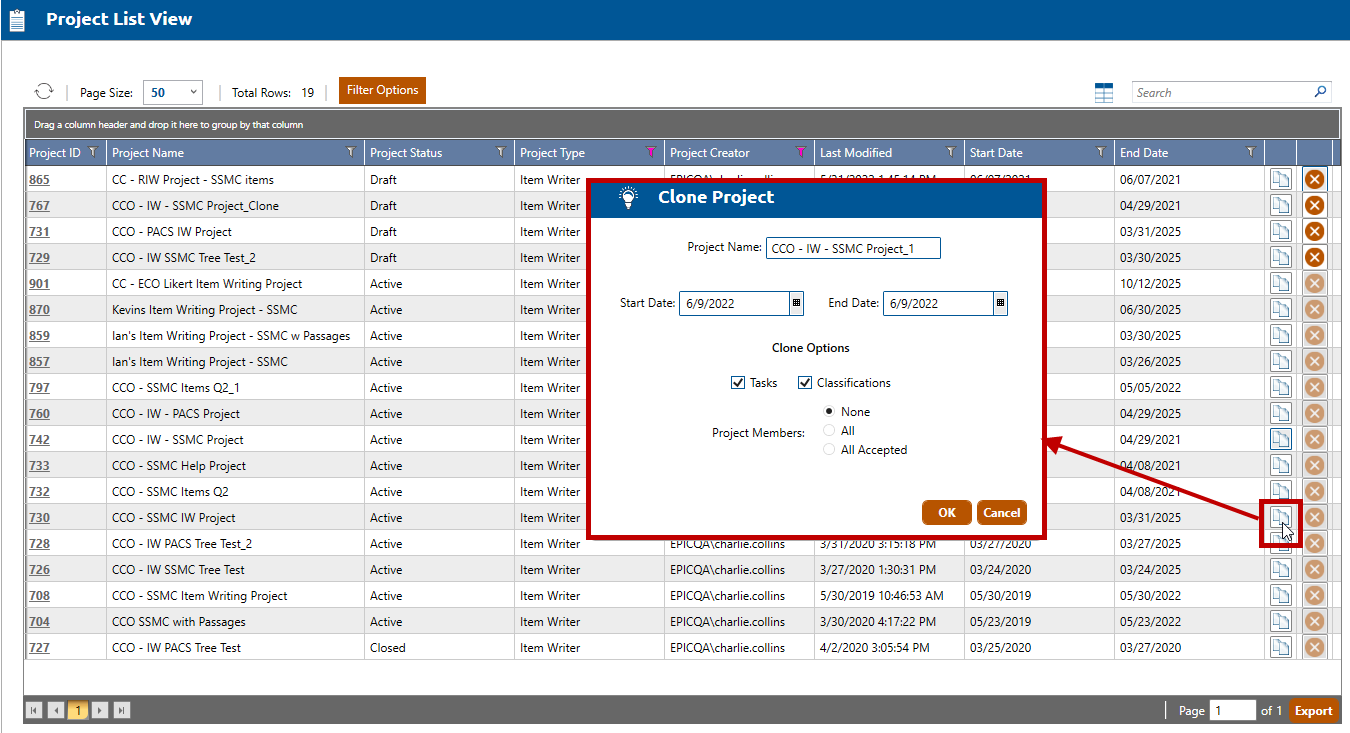Click delete icon for project 767
The image size is (1350, 733).
point(1314,205)
